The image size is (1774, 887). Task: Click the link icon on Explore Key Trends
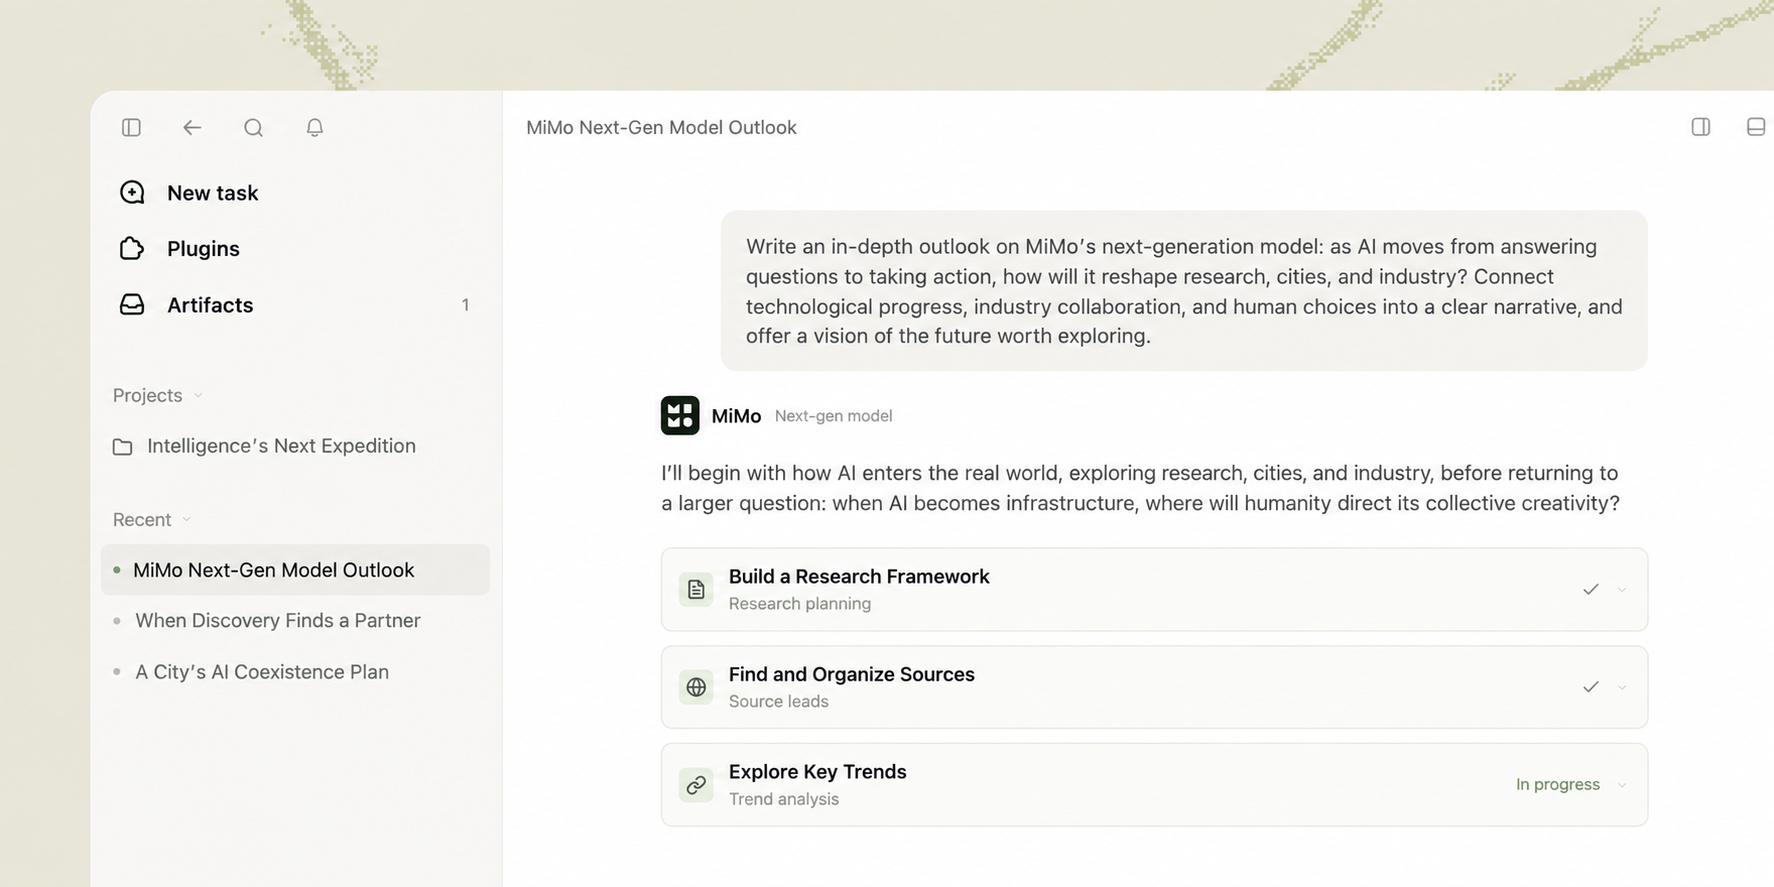click(696, 785)
